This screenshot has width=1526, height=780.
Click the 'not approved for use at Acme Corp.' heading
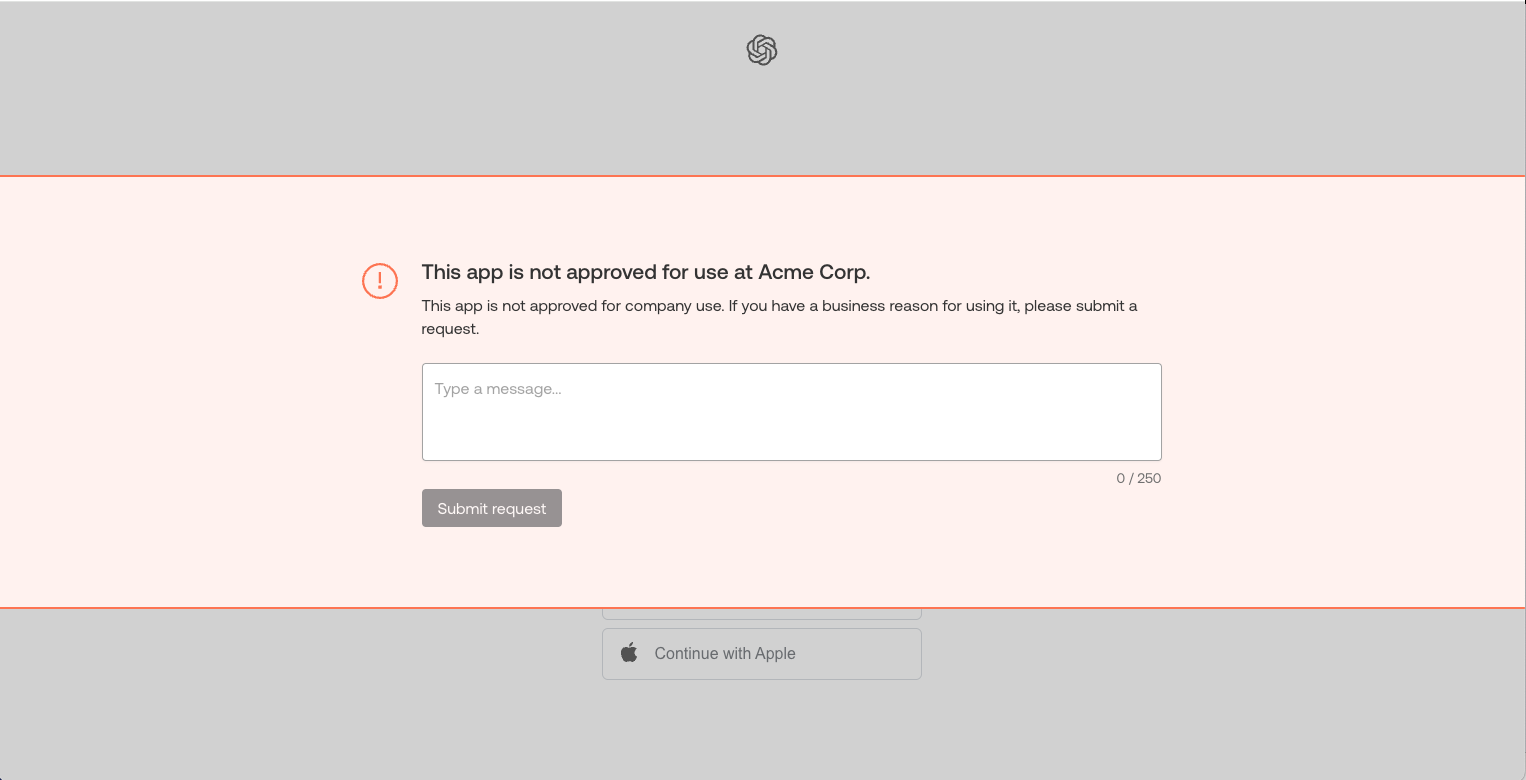(646, 272)
